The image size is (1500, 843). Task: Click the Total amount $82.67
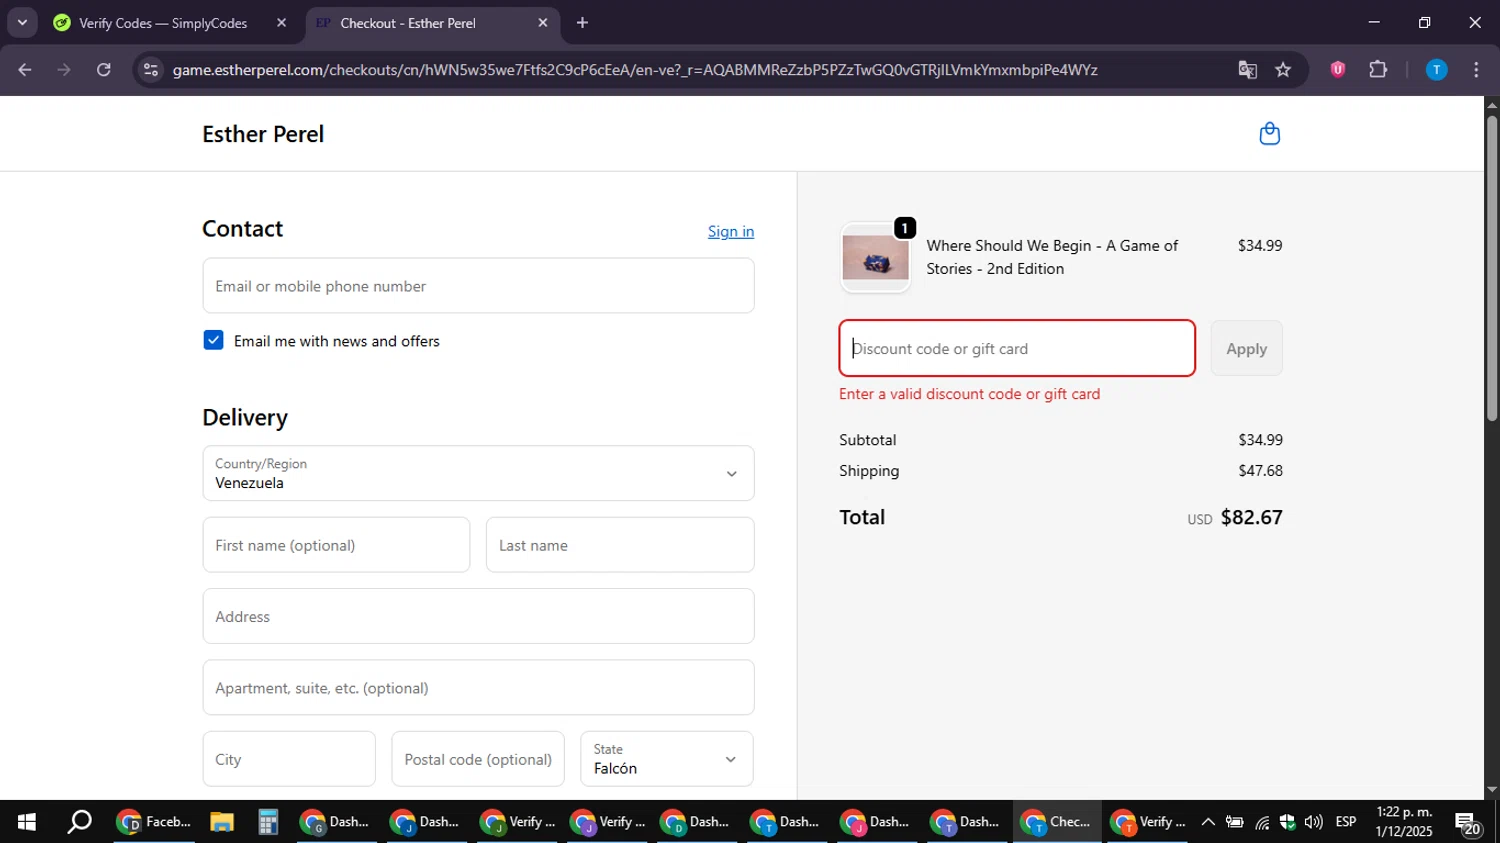1252,517
